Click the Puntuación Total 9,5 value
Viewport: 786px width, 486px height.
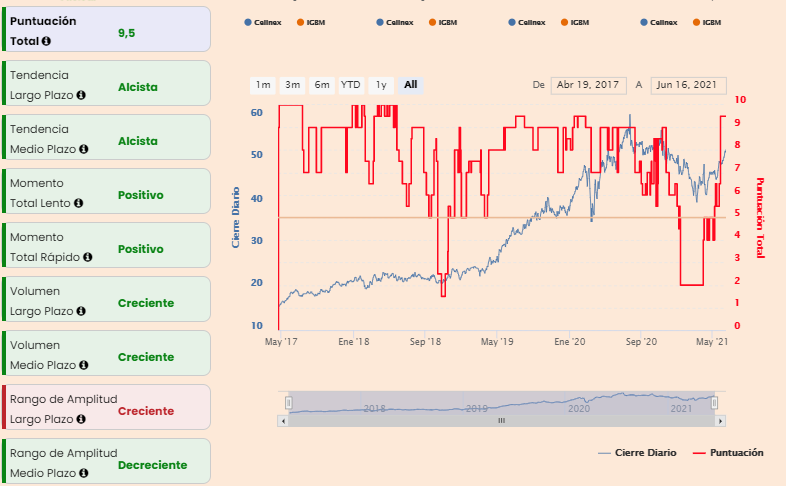click(127, 33)
